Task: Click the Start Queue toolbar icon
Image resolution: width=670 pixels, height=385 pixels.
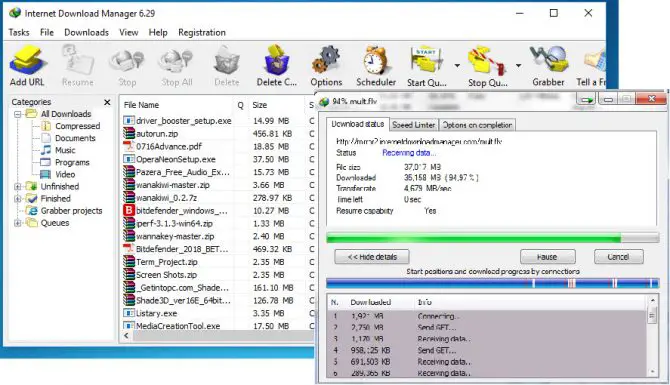Action: coord(426,66)
